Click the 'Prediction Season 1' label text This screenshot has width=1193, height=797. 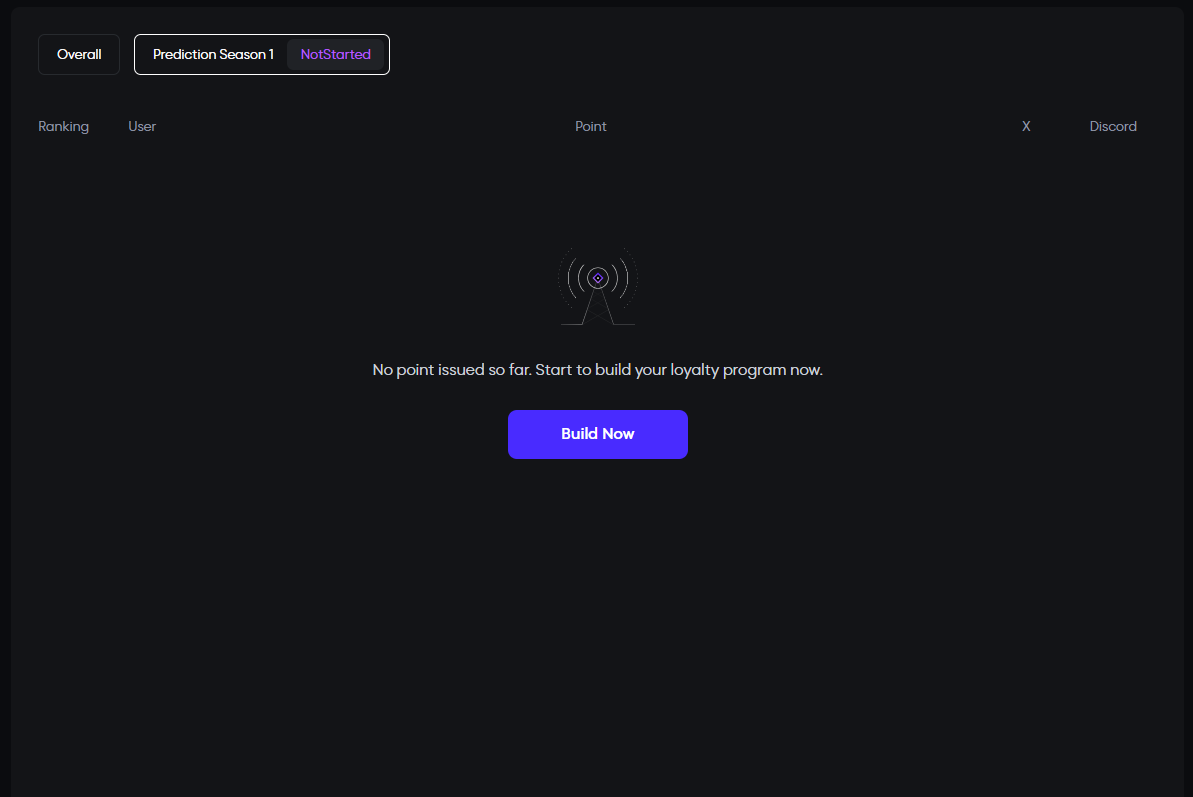pyautogui.click(x=213, y=55)
